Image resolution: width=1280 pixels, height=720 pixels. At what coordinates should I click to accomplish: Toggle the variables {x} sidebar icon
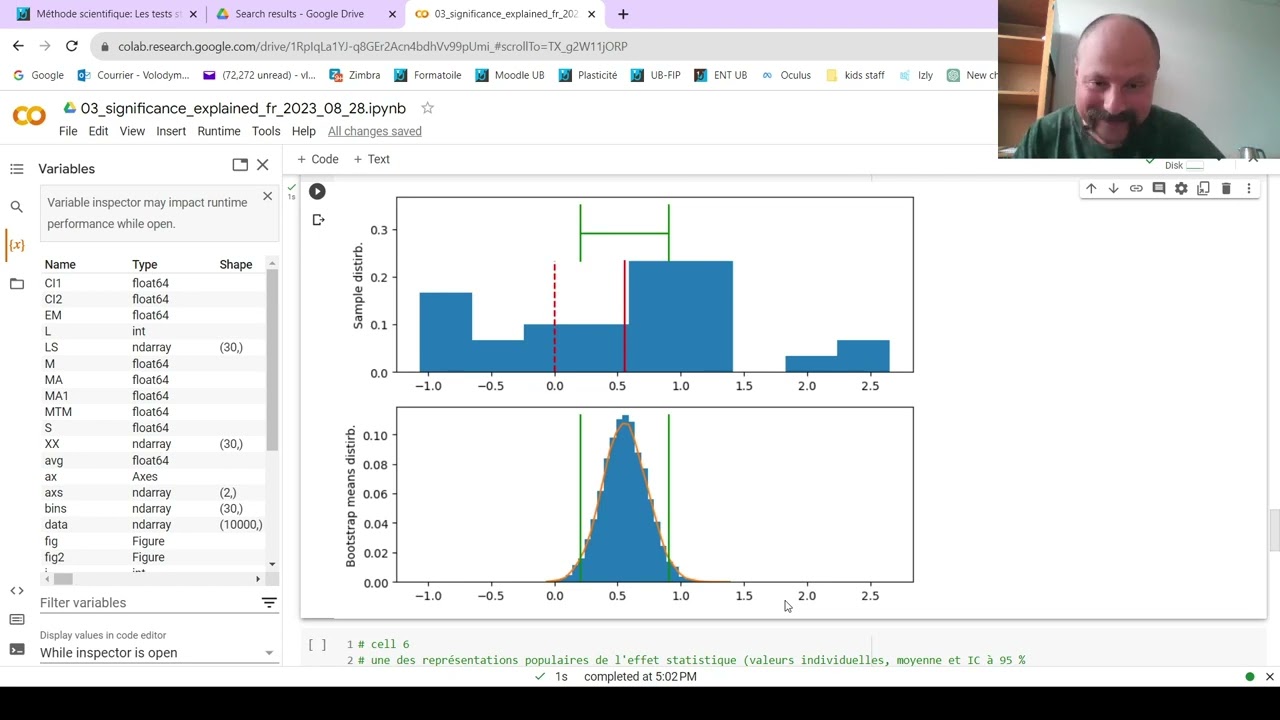16,245
